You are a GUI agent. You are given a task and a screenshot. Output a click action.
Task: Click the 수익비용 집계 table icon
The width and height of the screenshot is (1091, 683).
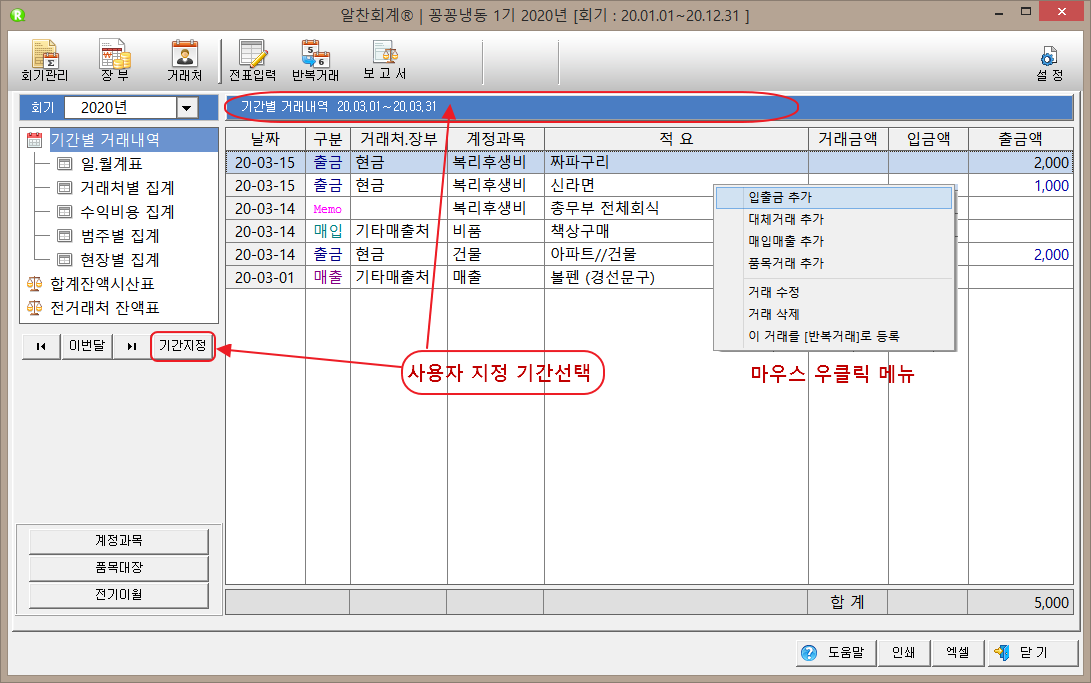pos(65,211)
